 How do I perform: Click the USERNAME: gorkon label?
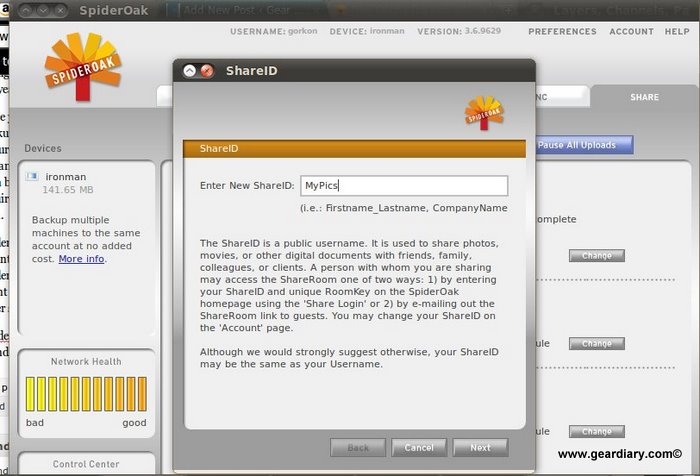coord(274,31)
